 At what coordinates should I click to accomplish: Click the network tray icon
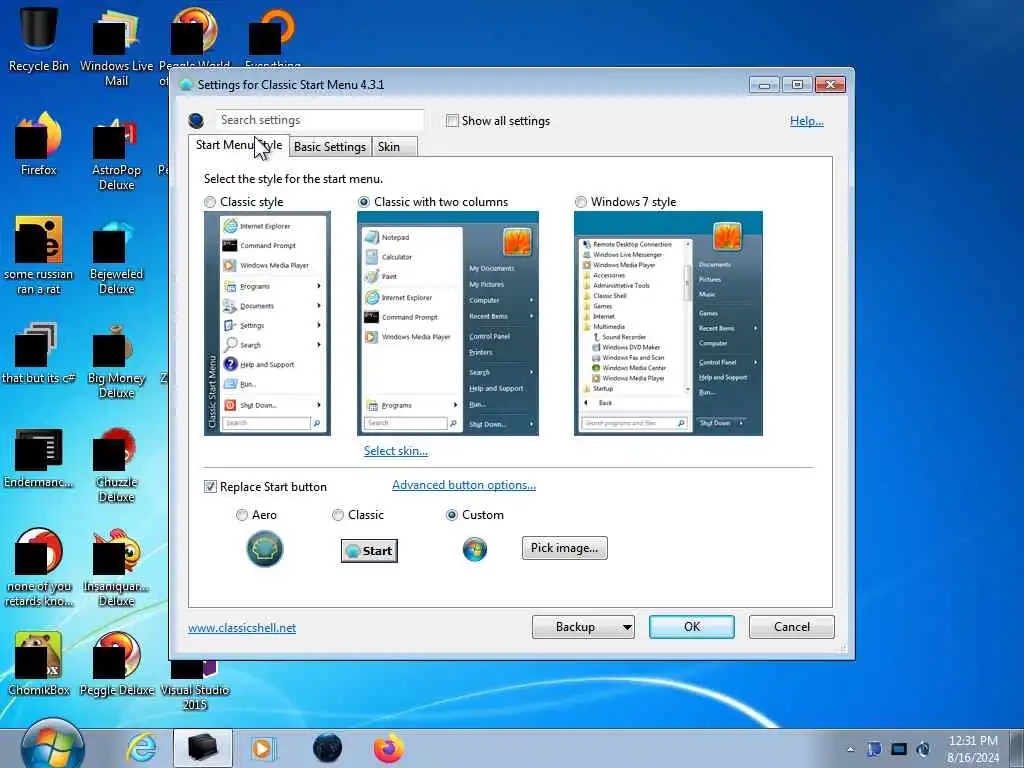tap(899, 749)
